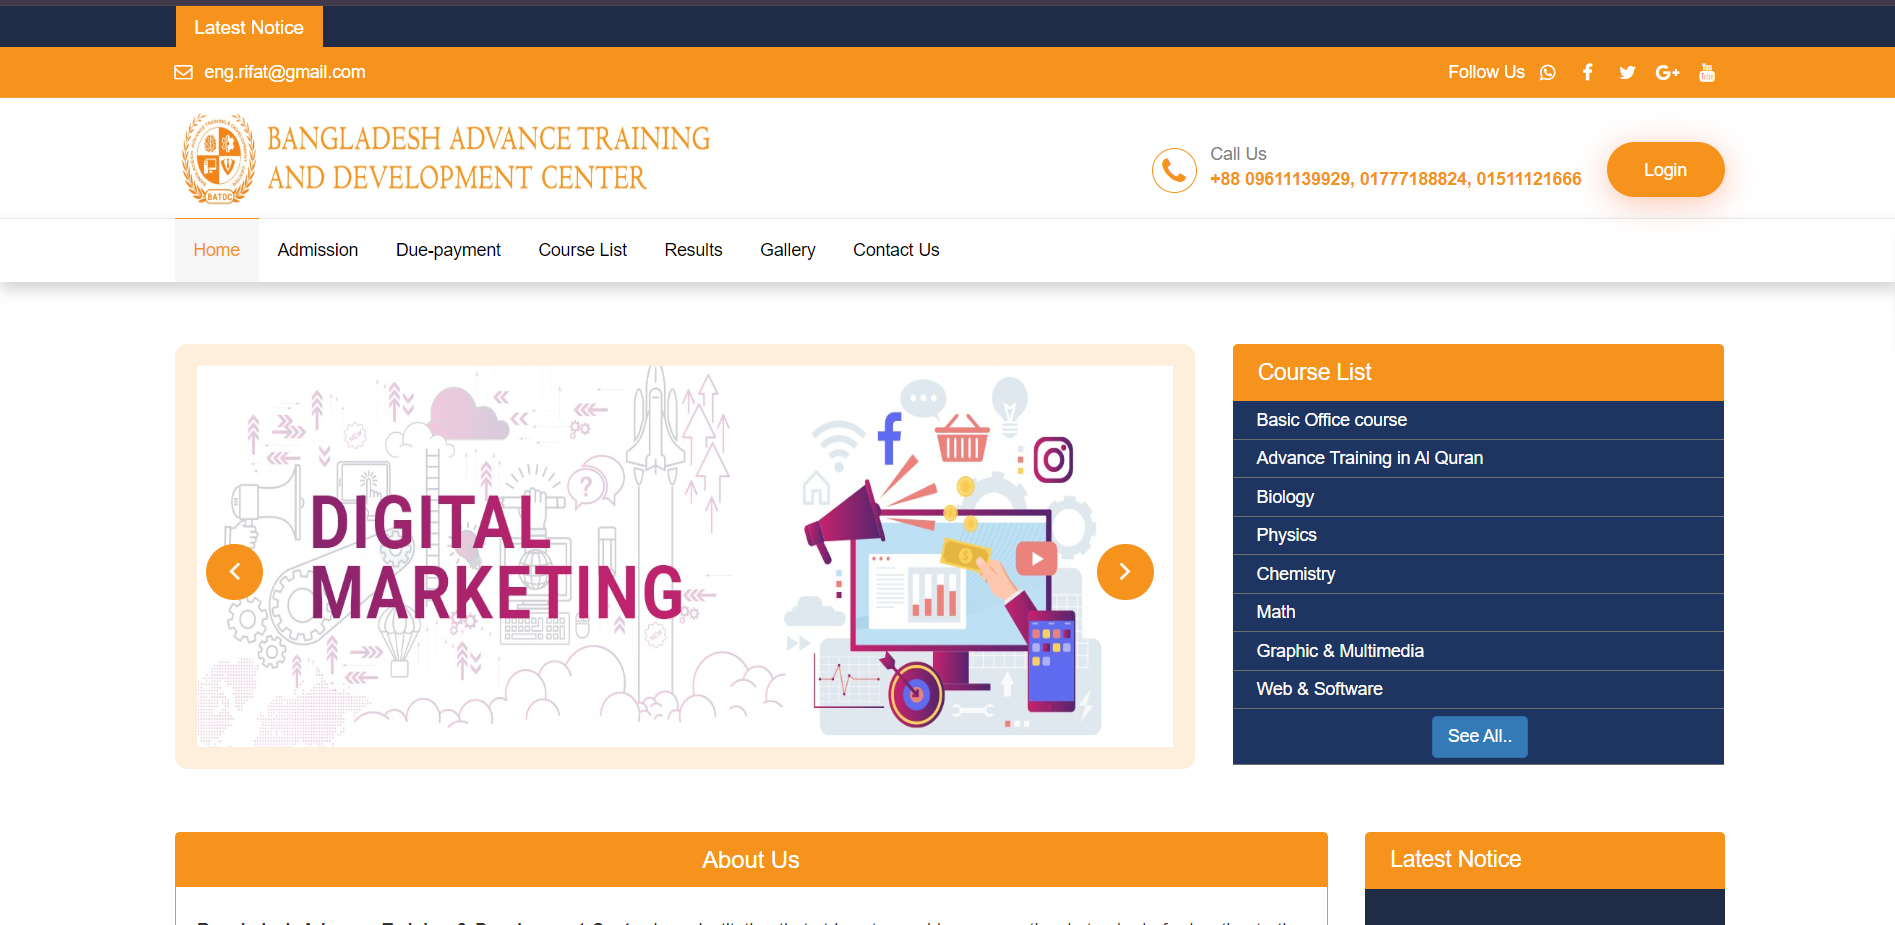Advance slider with right arrow button
Screen dimensions: 1895x925
[x=1125, y=572]
